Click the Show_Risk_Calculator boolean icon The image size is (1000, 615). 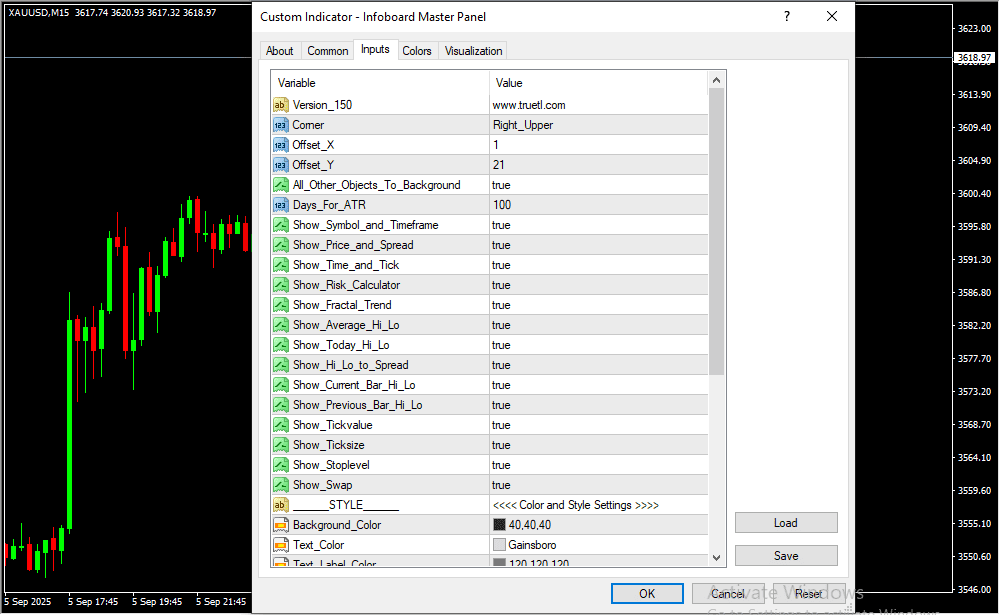[x=280, y=285]
